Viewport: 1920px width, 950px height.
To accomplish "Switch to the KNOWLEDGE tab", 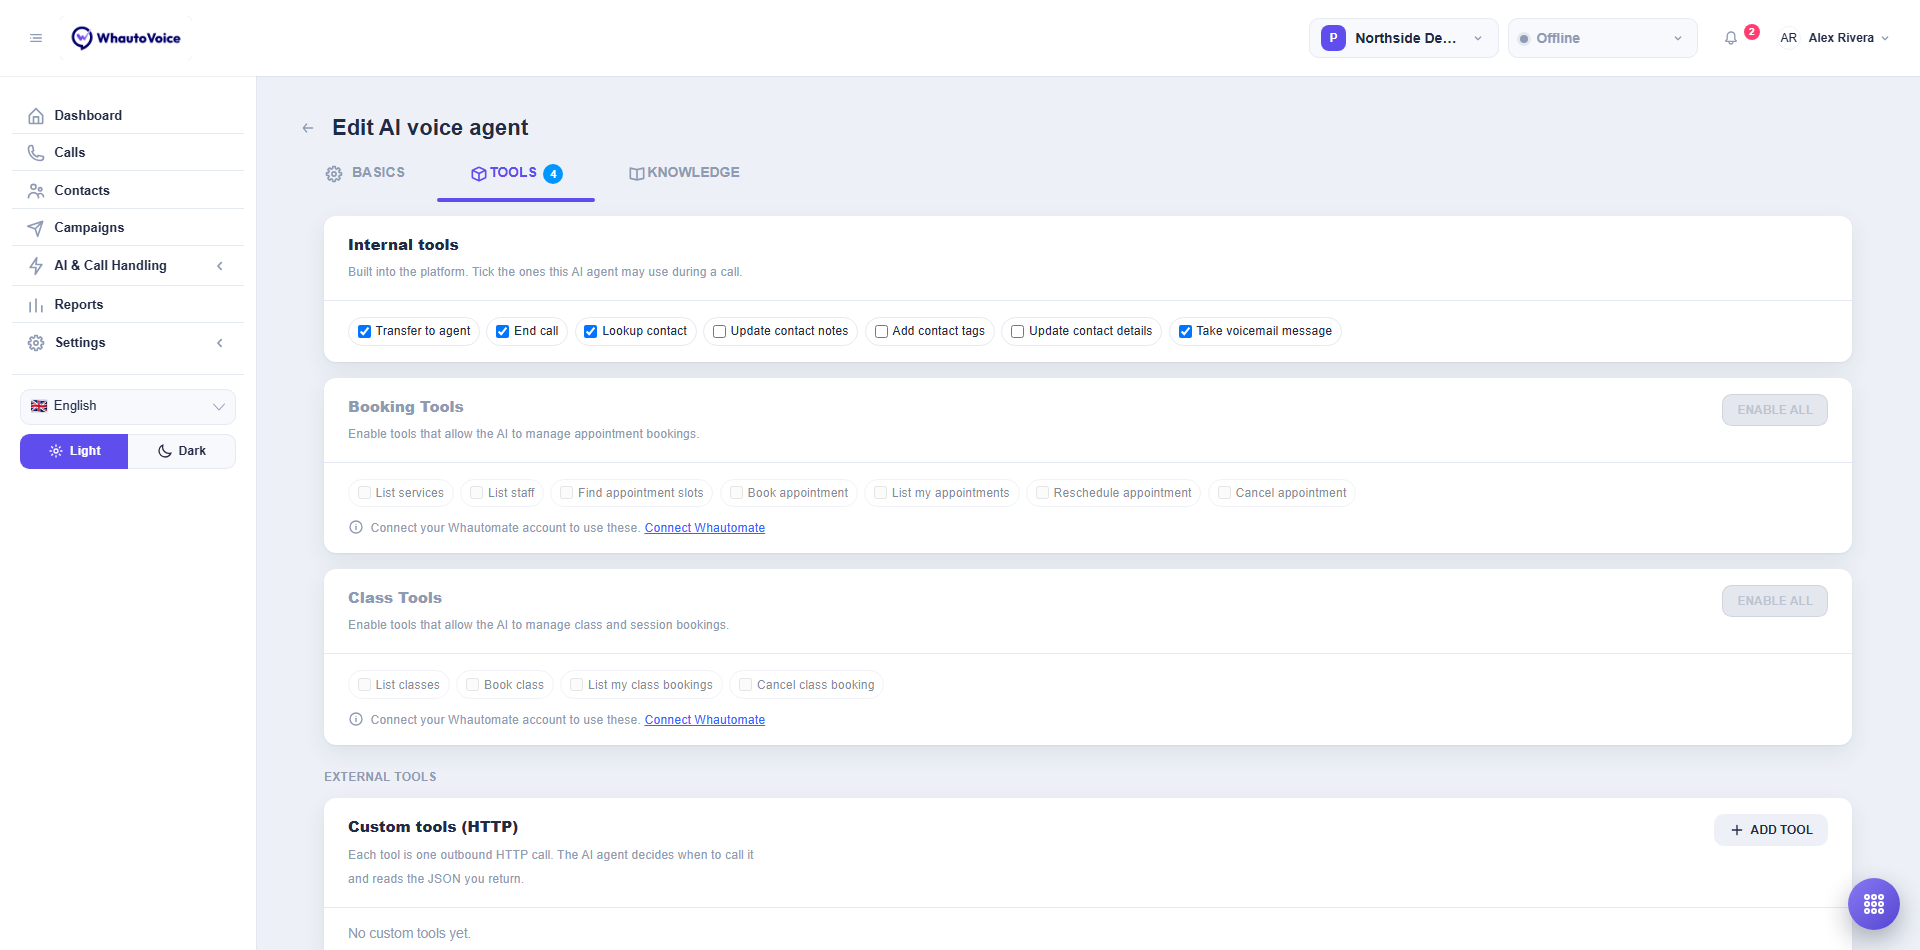I will pyautogui.click(x=684, y=173).
